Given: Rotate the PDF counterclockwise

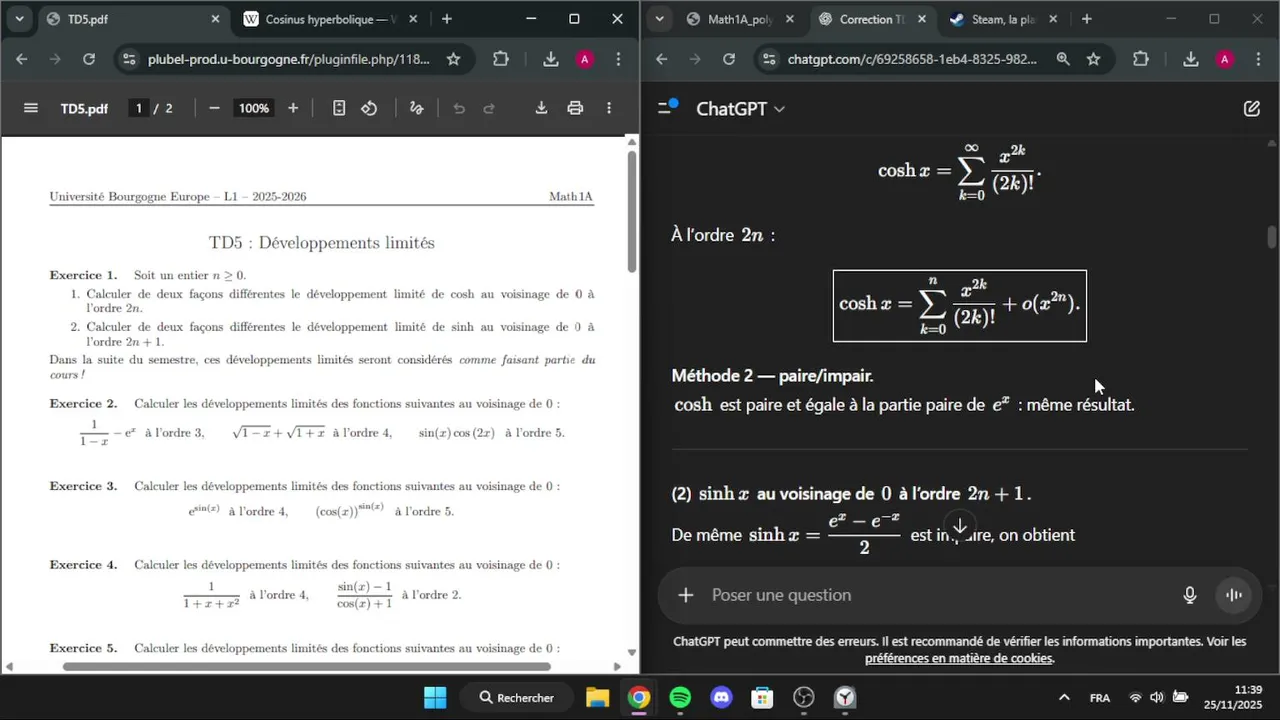Looking at the screenshot, I should click(x=369, y=108).
